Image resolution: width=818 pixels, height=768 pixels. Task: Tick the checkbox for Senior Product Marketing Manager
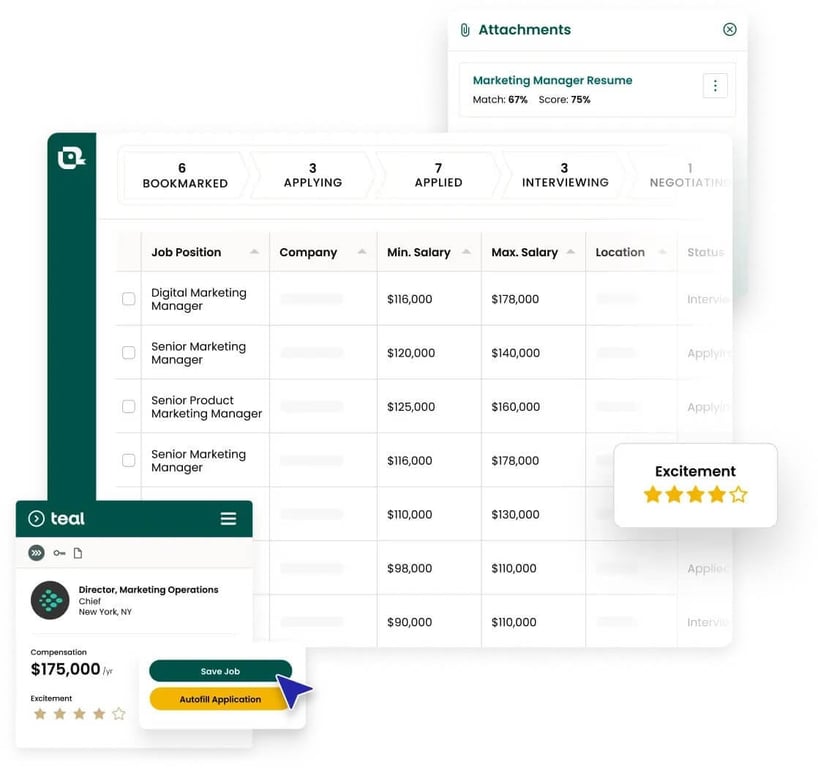[x=128, y=406]
